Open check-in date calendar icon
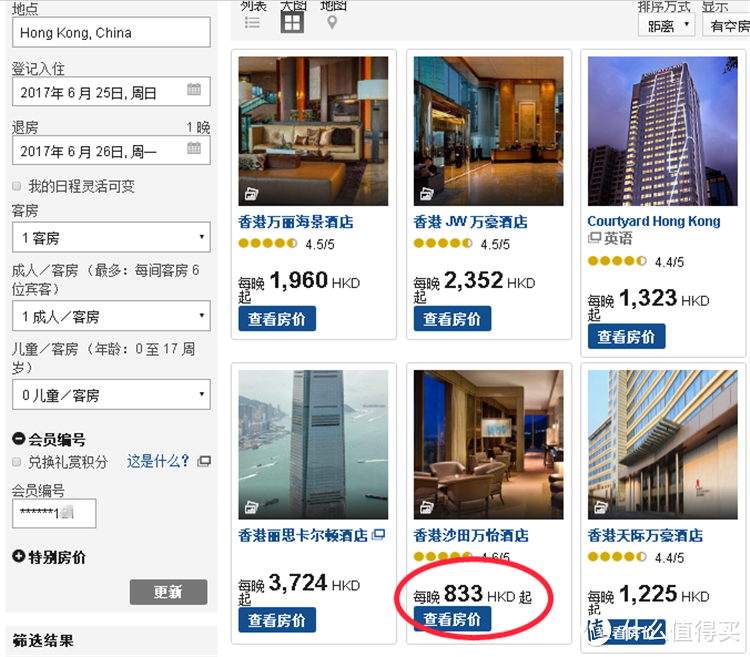This screenshot has height=657, width=750. tap(194, 89)
